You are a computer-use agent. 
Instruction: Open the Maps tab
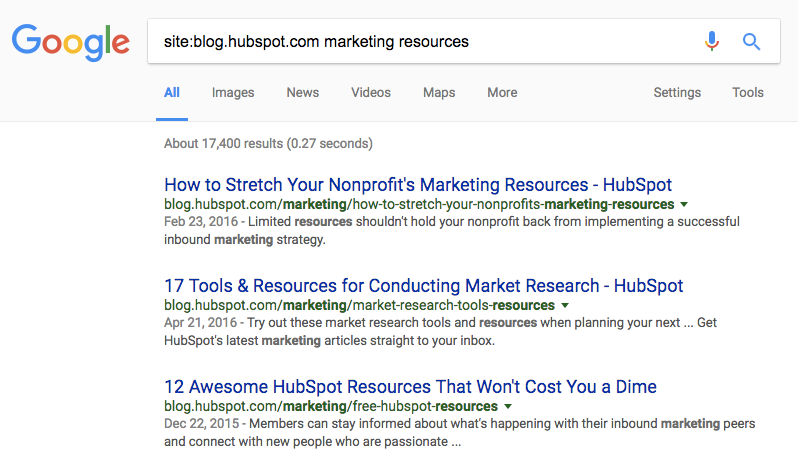[439, 93]
